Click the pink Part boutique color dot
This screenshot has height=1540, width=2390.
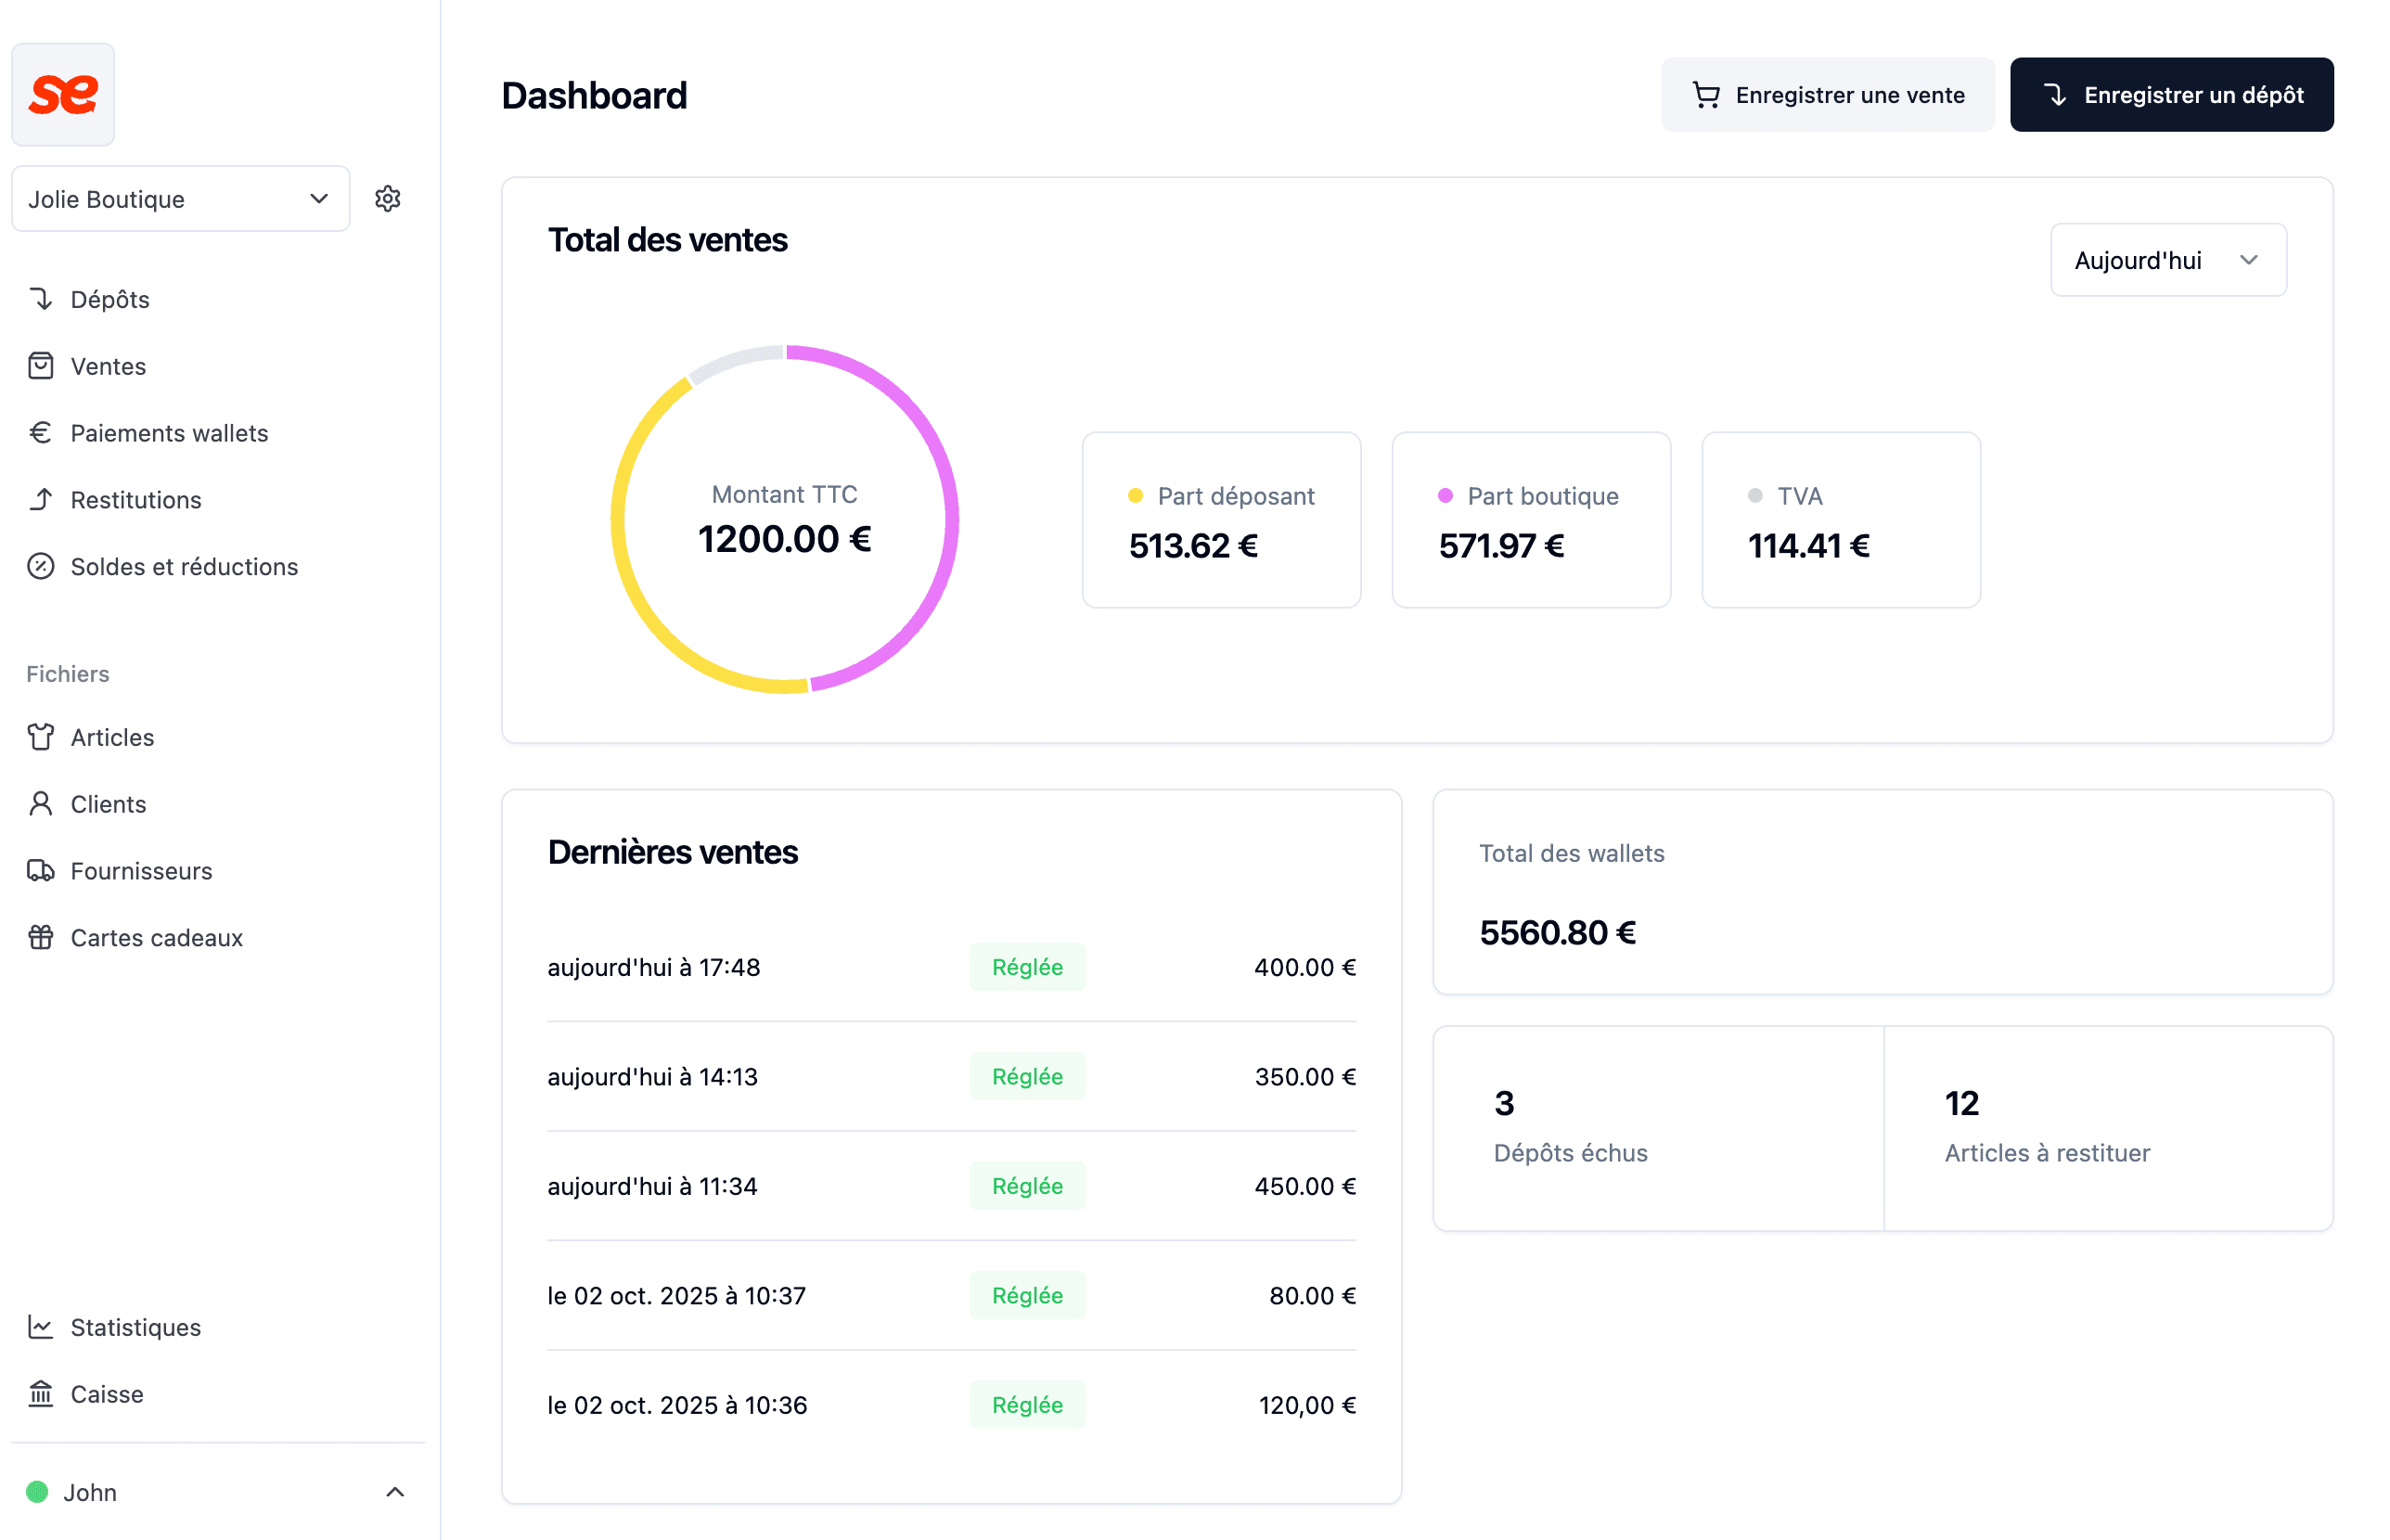1445,496
